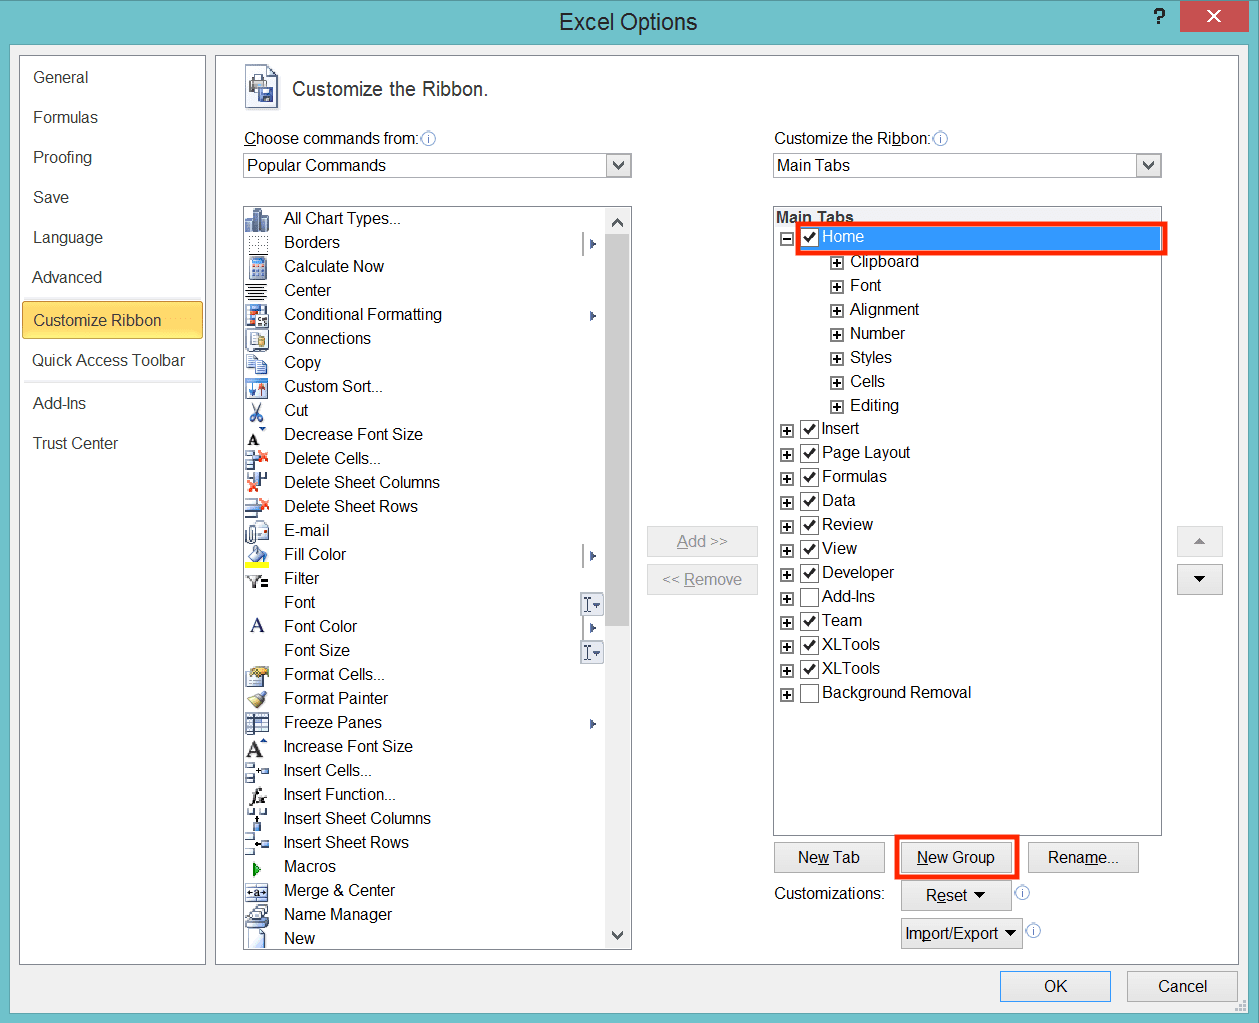Click the Custom Sort icon
Viewport: 1259px width, 1023px height.
pos(257,387)
